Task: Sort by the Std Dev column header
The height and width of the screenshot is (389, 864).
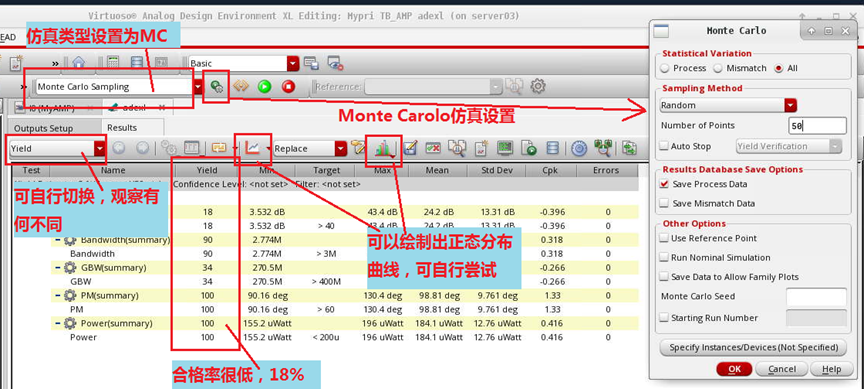Action: [496, 170]
